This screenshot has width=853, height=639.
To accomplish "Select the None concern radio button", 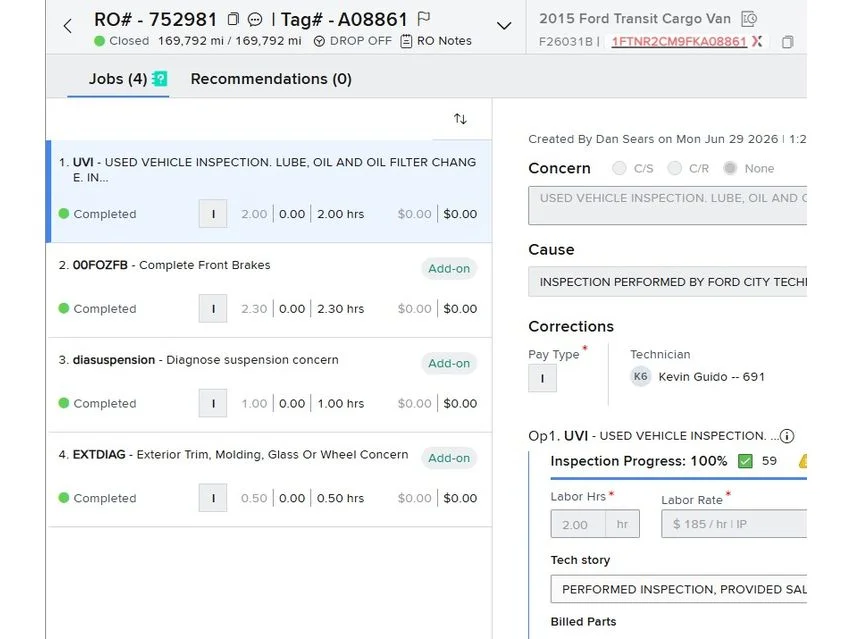I will tap(730, 168).
